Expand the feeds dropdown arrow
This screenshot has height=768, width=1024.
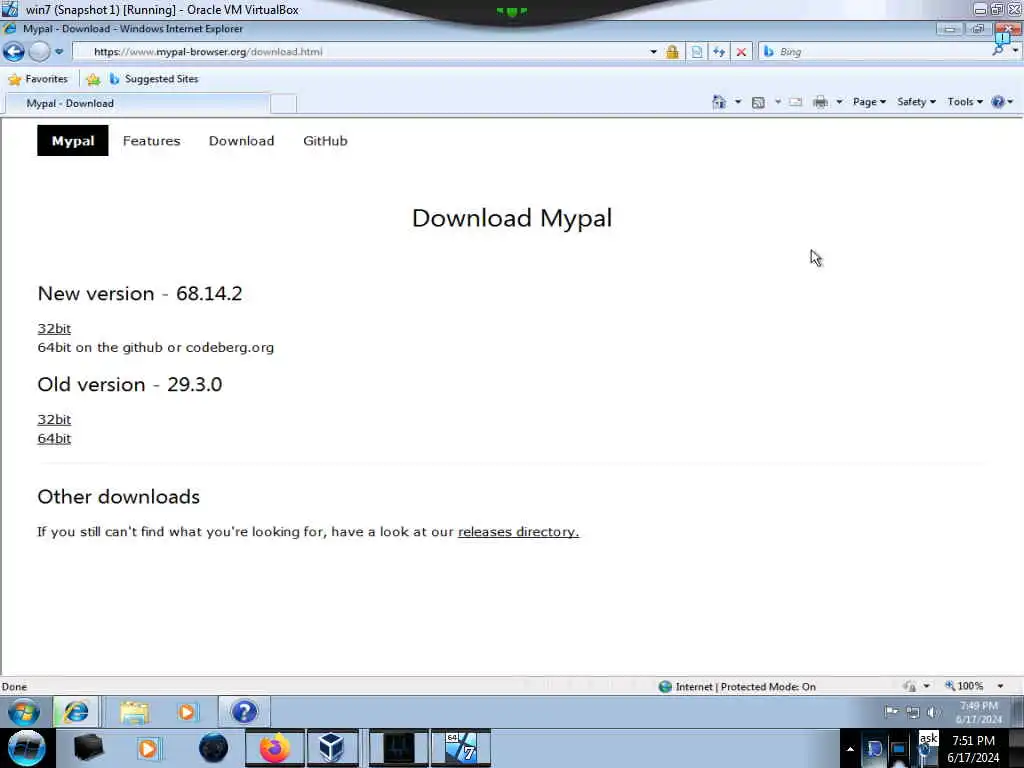click(x=778, y=102)
